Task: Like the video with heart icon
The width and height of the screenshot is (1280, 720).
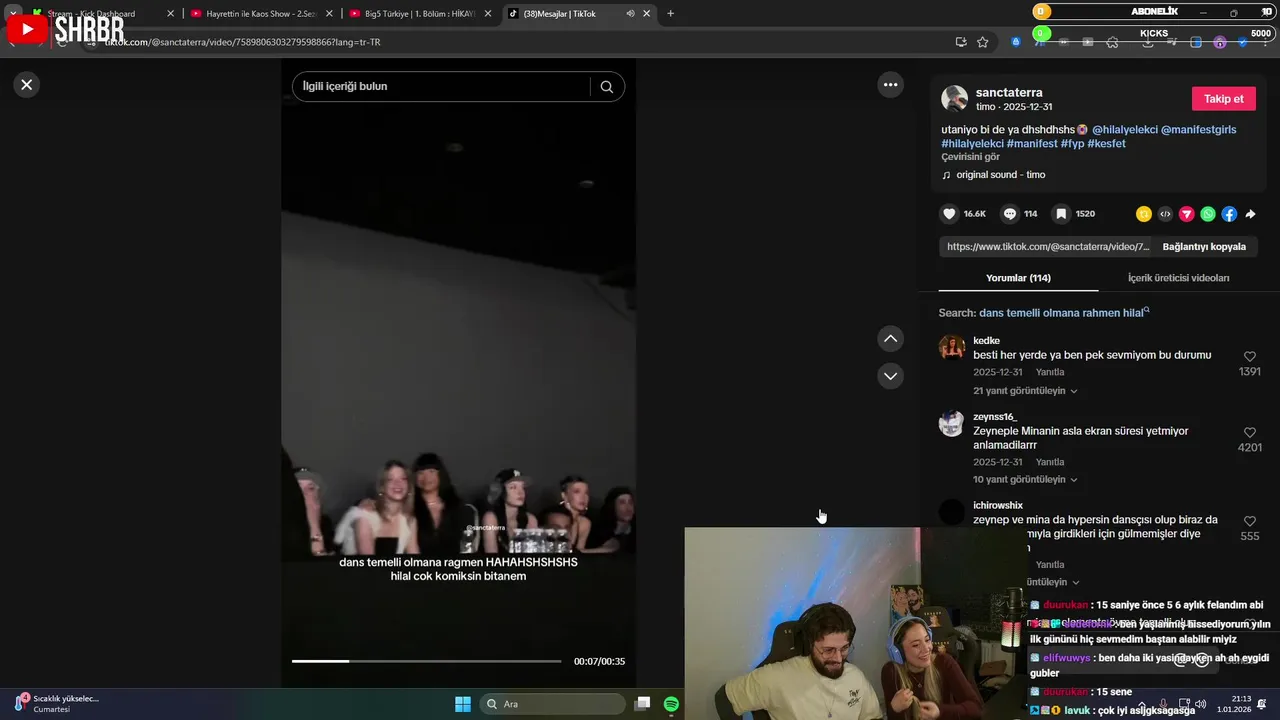Action: 949,214
